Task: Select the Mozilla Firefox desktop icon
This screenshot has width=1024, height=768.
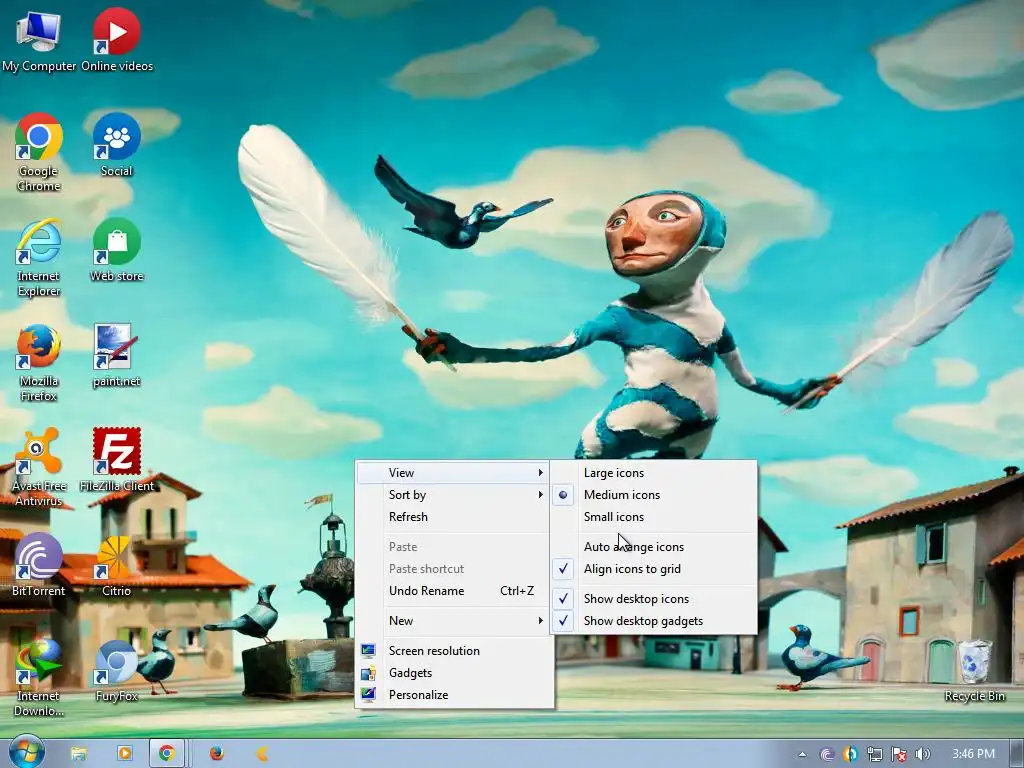Action: [39, 362]
